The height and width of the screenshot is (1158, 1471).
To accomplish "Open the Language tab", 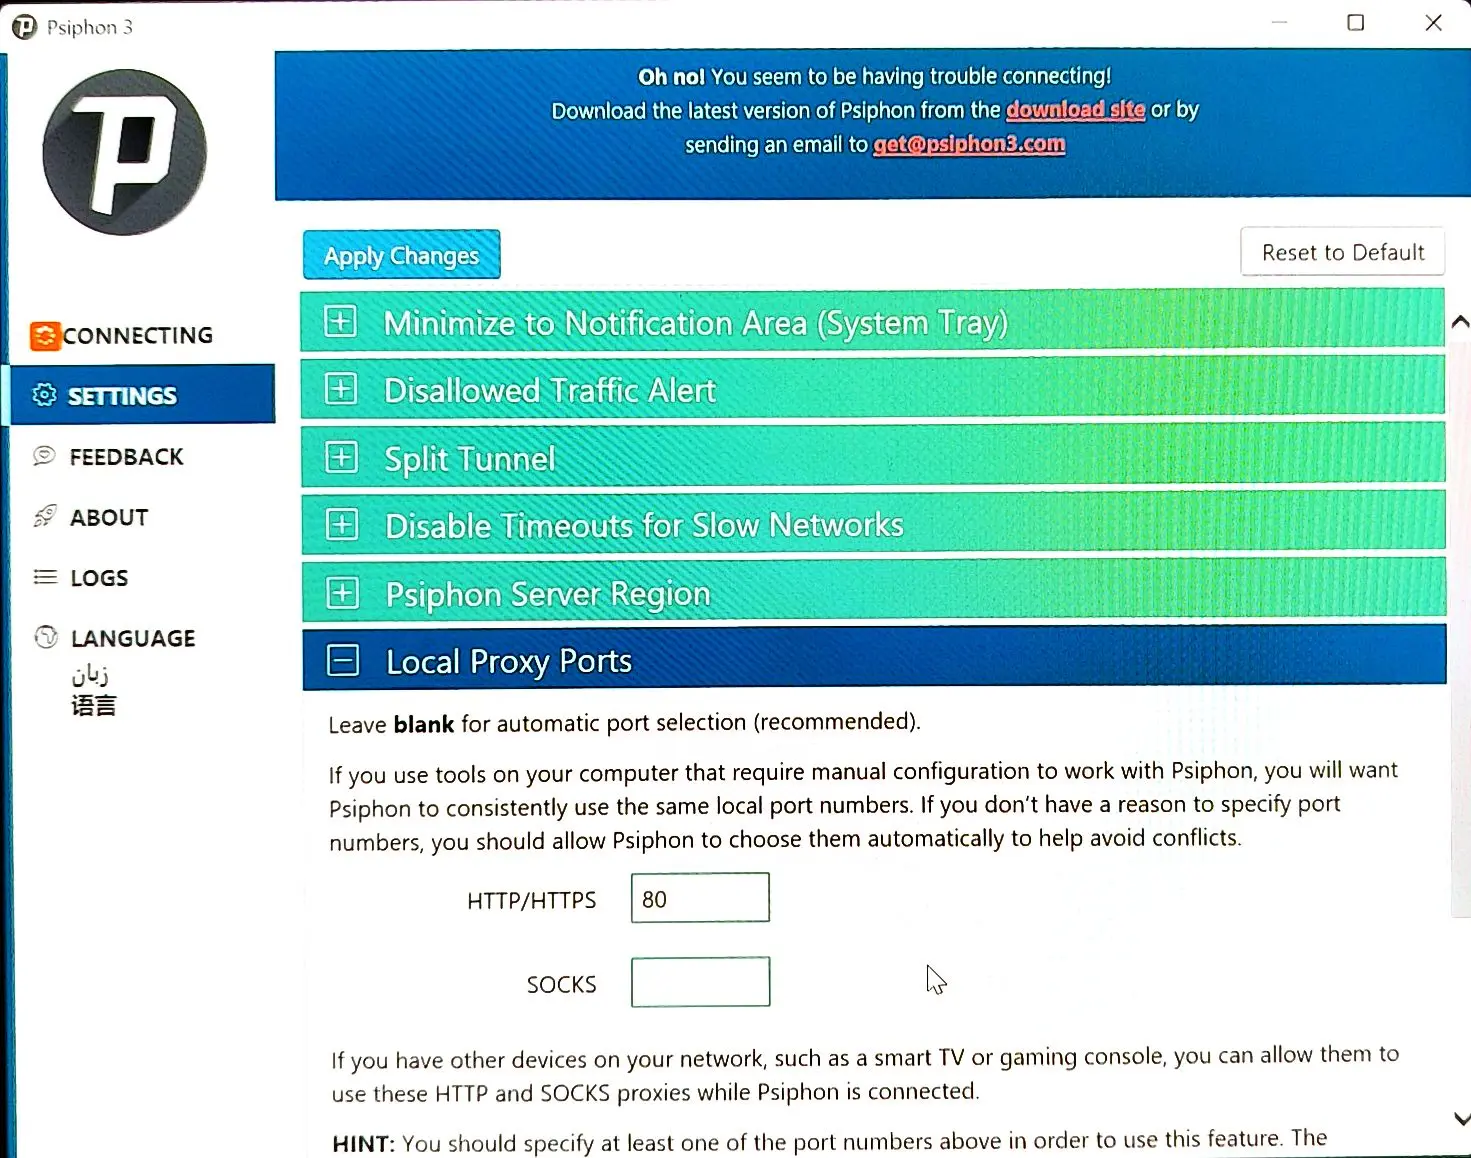I will point(115,638).
